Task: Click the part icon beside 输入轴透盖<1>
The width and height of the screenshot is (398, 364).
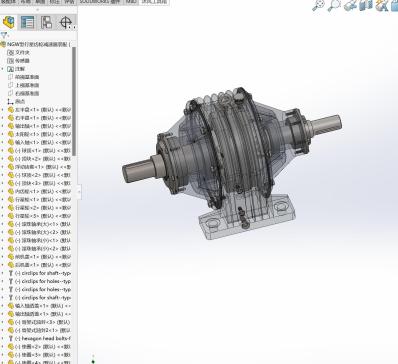Action: point(11,306)
